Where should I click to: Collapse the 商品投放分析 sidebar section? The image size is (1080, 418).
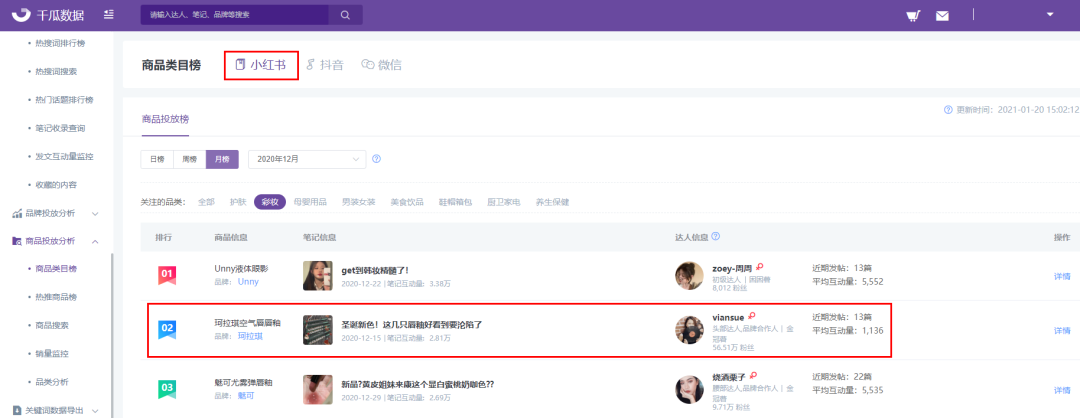tap(55, 241)
